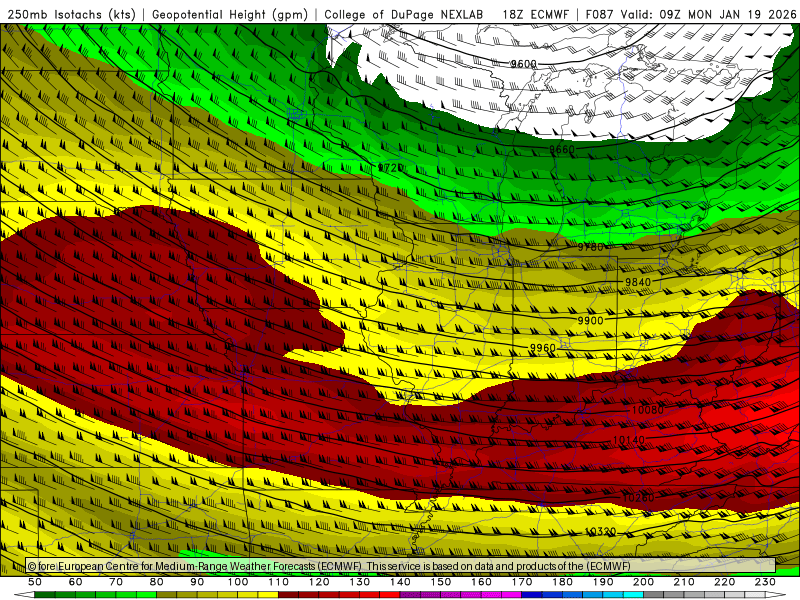Pick the cyan swatch left of 200
This screenshot has height=600, width=800.
pos(634,595)
